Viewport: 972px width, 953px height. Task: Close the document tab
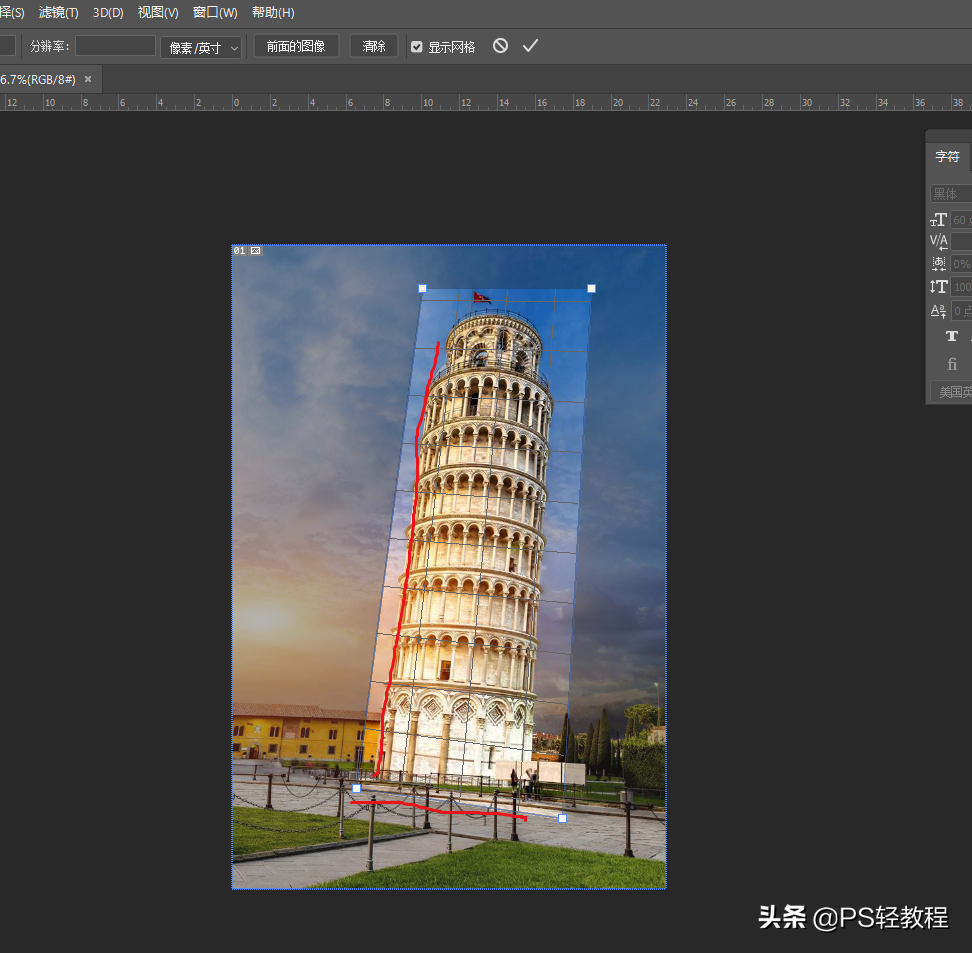pyautogui.click(x=88, y=79)
